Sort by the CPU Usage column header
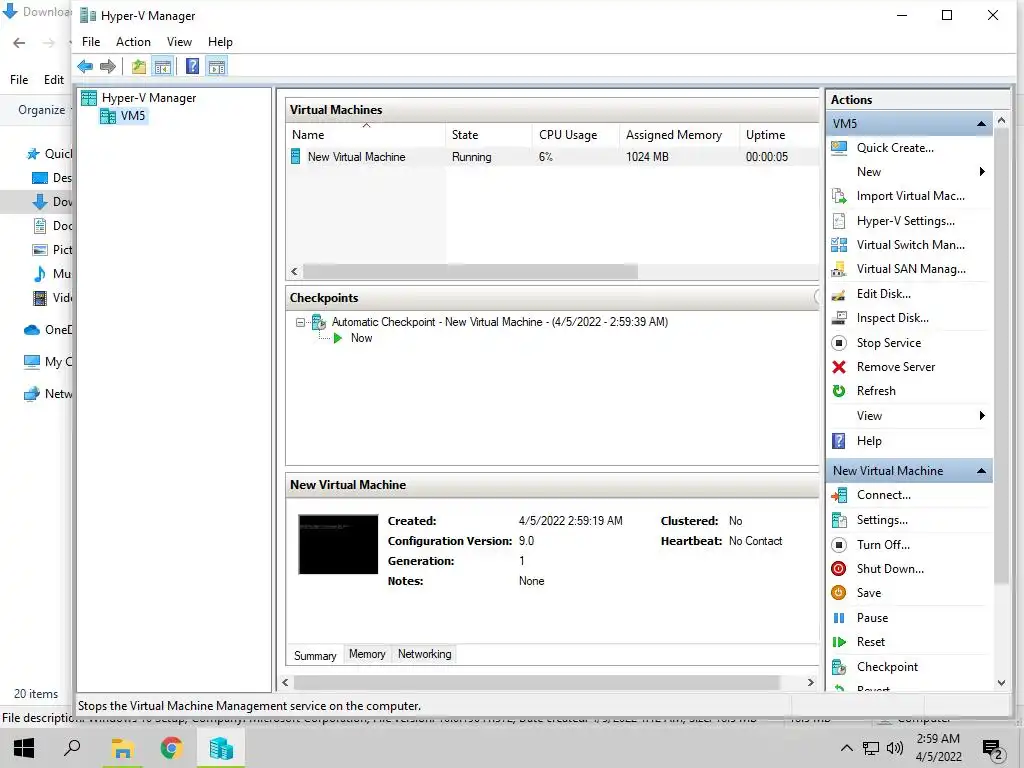 (x=576, y=135)
